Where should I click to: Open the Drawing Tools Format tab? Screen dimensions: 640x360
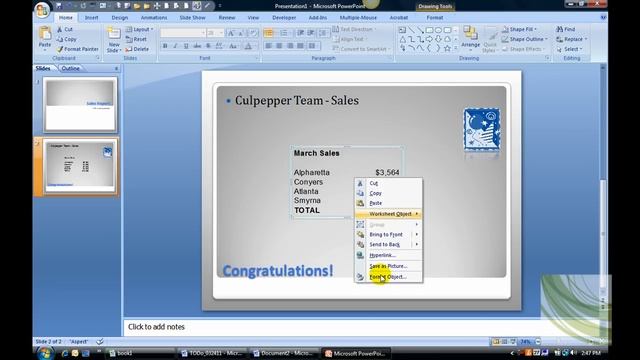(435, 18)
